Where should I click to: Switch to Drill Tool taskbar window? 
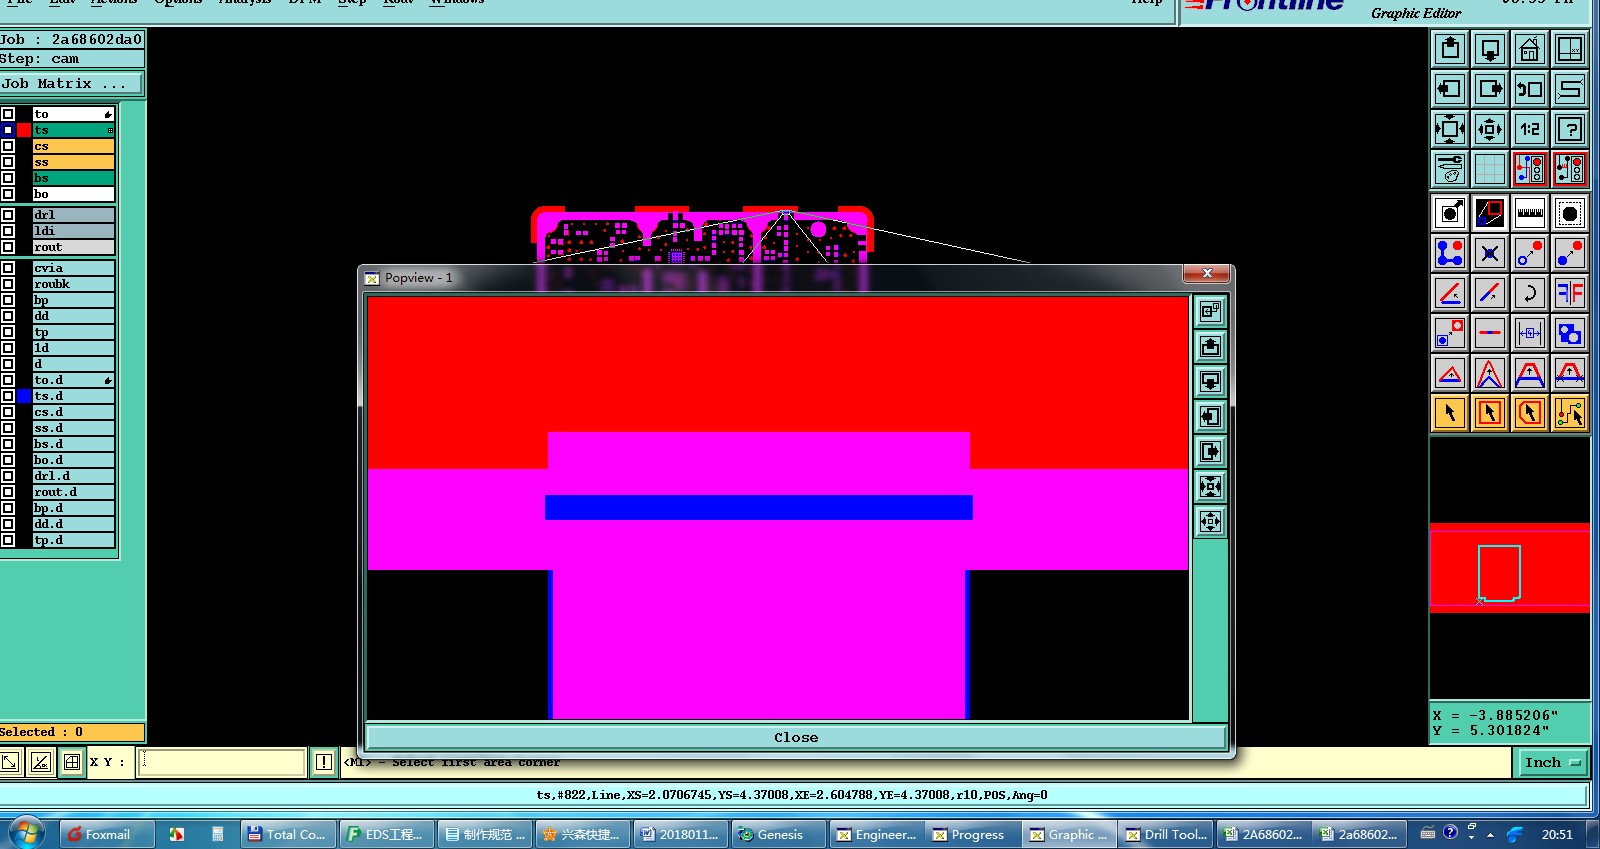(x=1166, y=834)
